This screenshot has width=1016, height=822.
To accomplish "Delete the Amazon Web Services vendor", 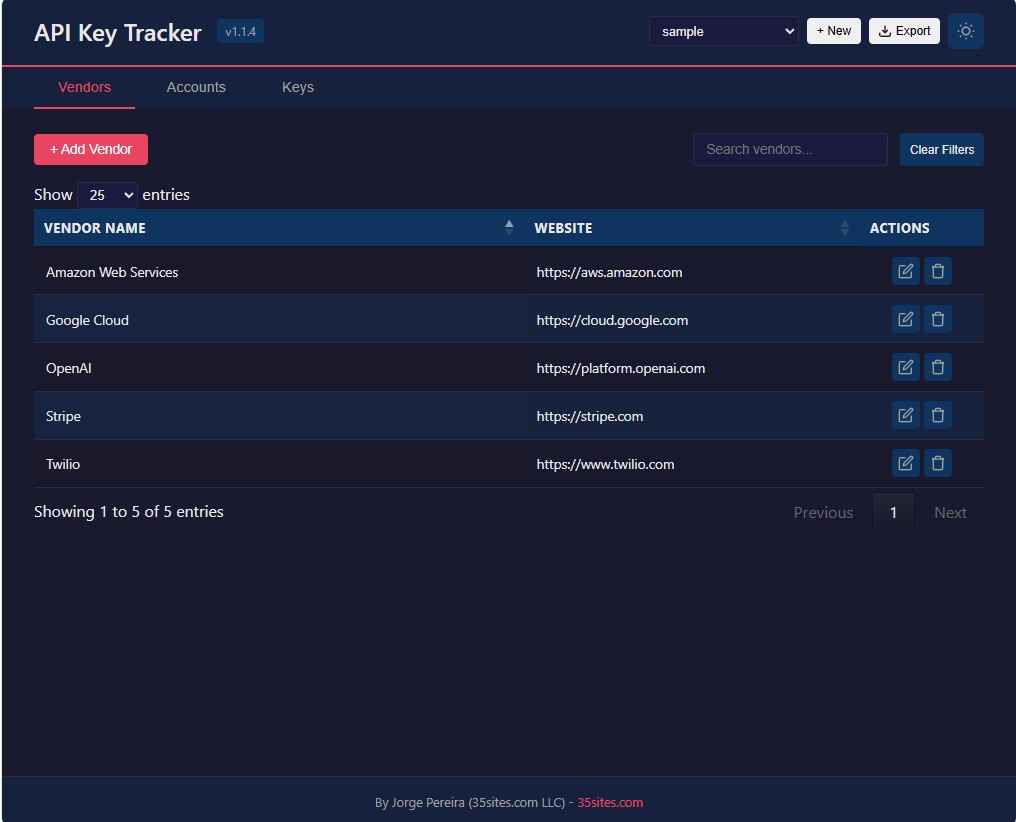I will 937,271.
